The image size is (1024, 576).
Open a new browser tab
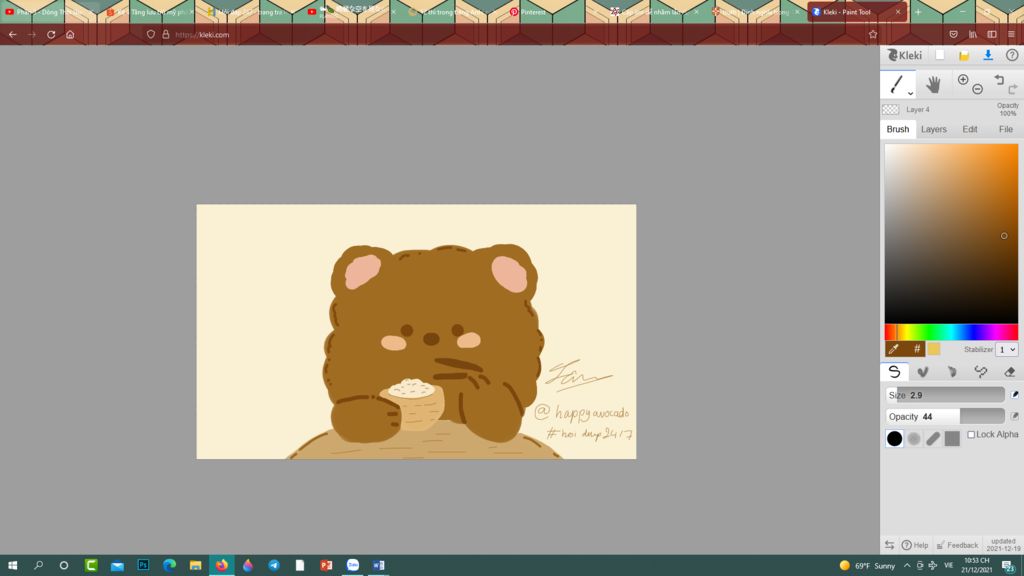[x=918, y=12]
